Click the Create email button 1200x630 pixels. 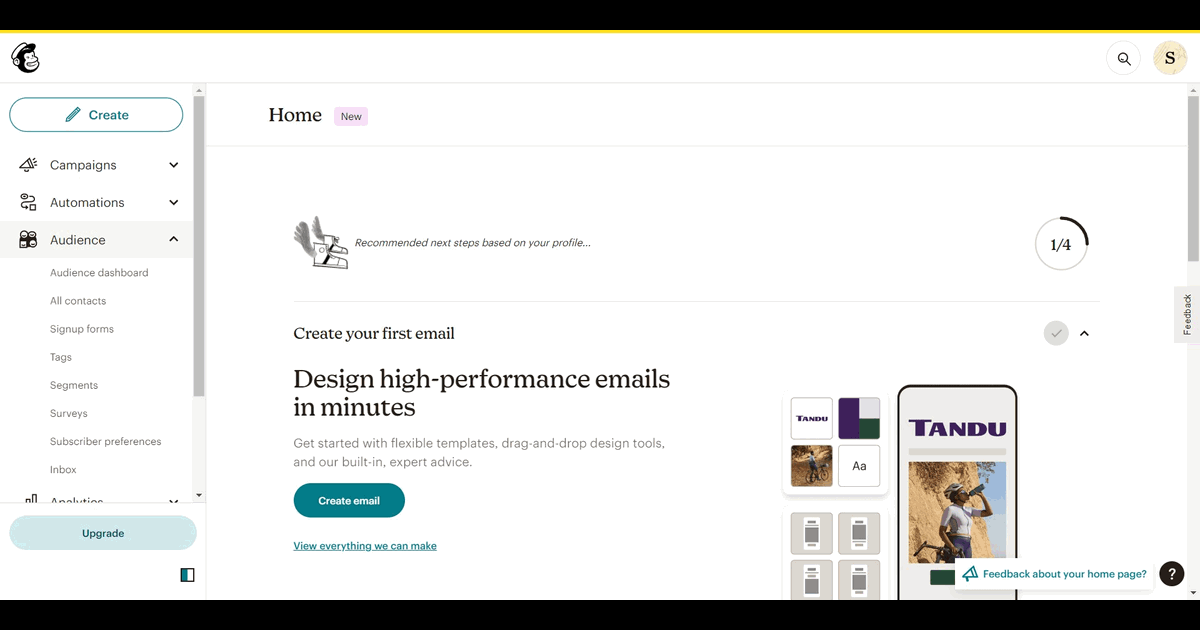coord(349,500)
